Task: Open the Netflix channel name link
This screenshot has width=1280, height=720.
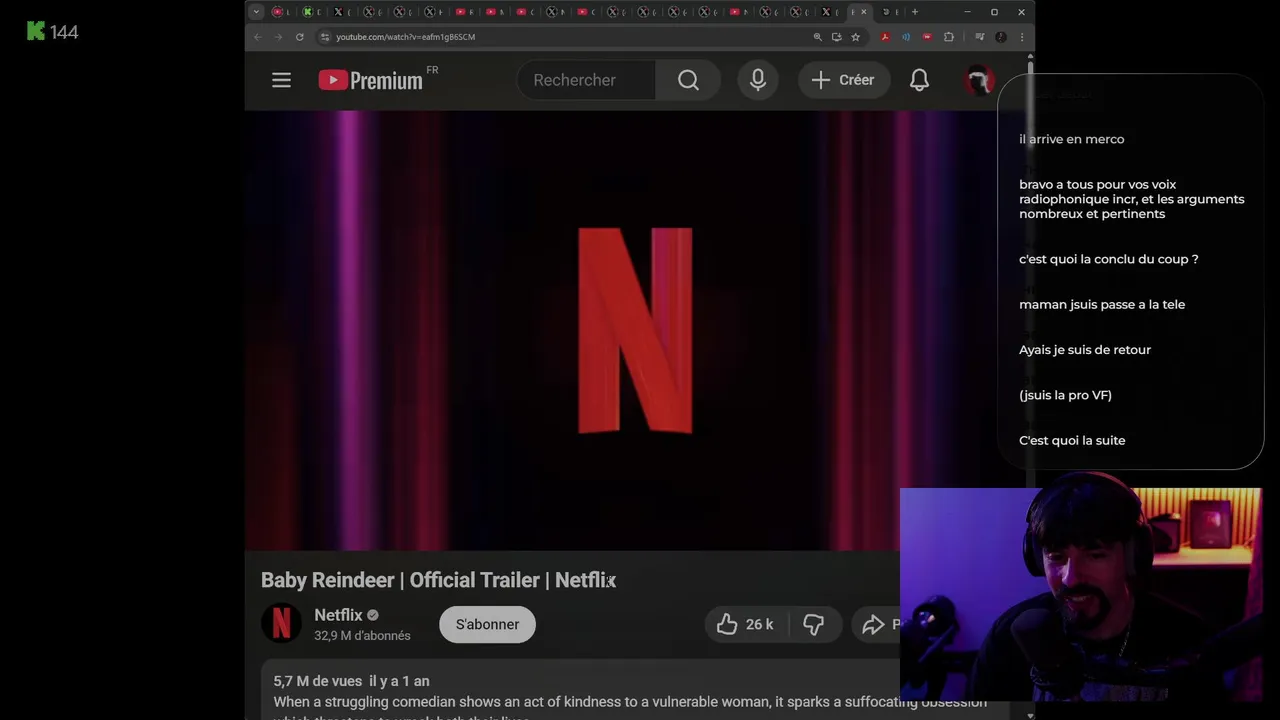Action: pyautogui.click(x=338, y=615)
